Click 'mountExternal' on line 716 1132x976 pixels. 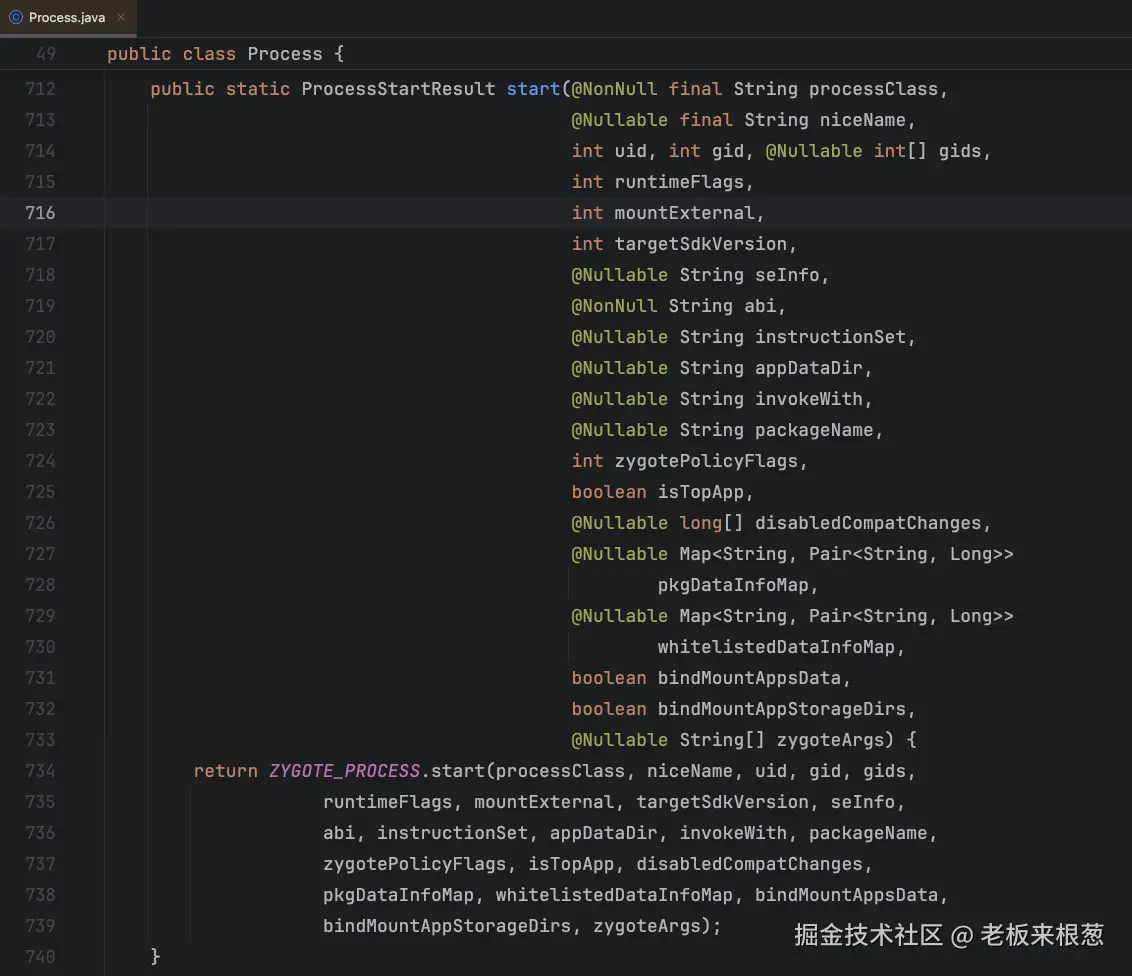pyautogui.click(x=684, y=213)
